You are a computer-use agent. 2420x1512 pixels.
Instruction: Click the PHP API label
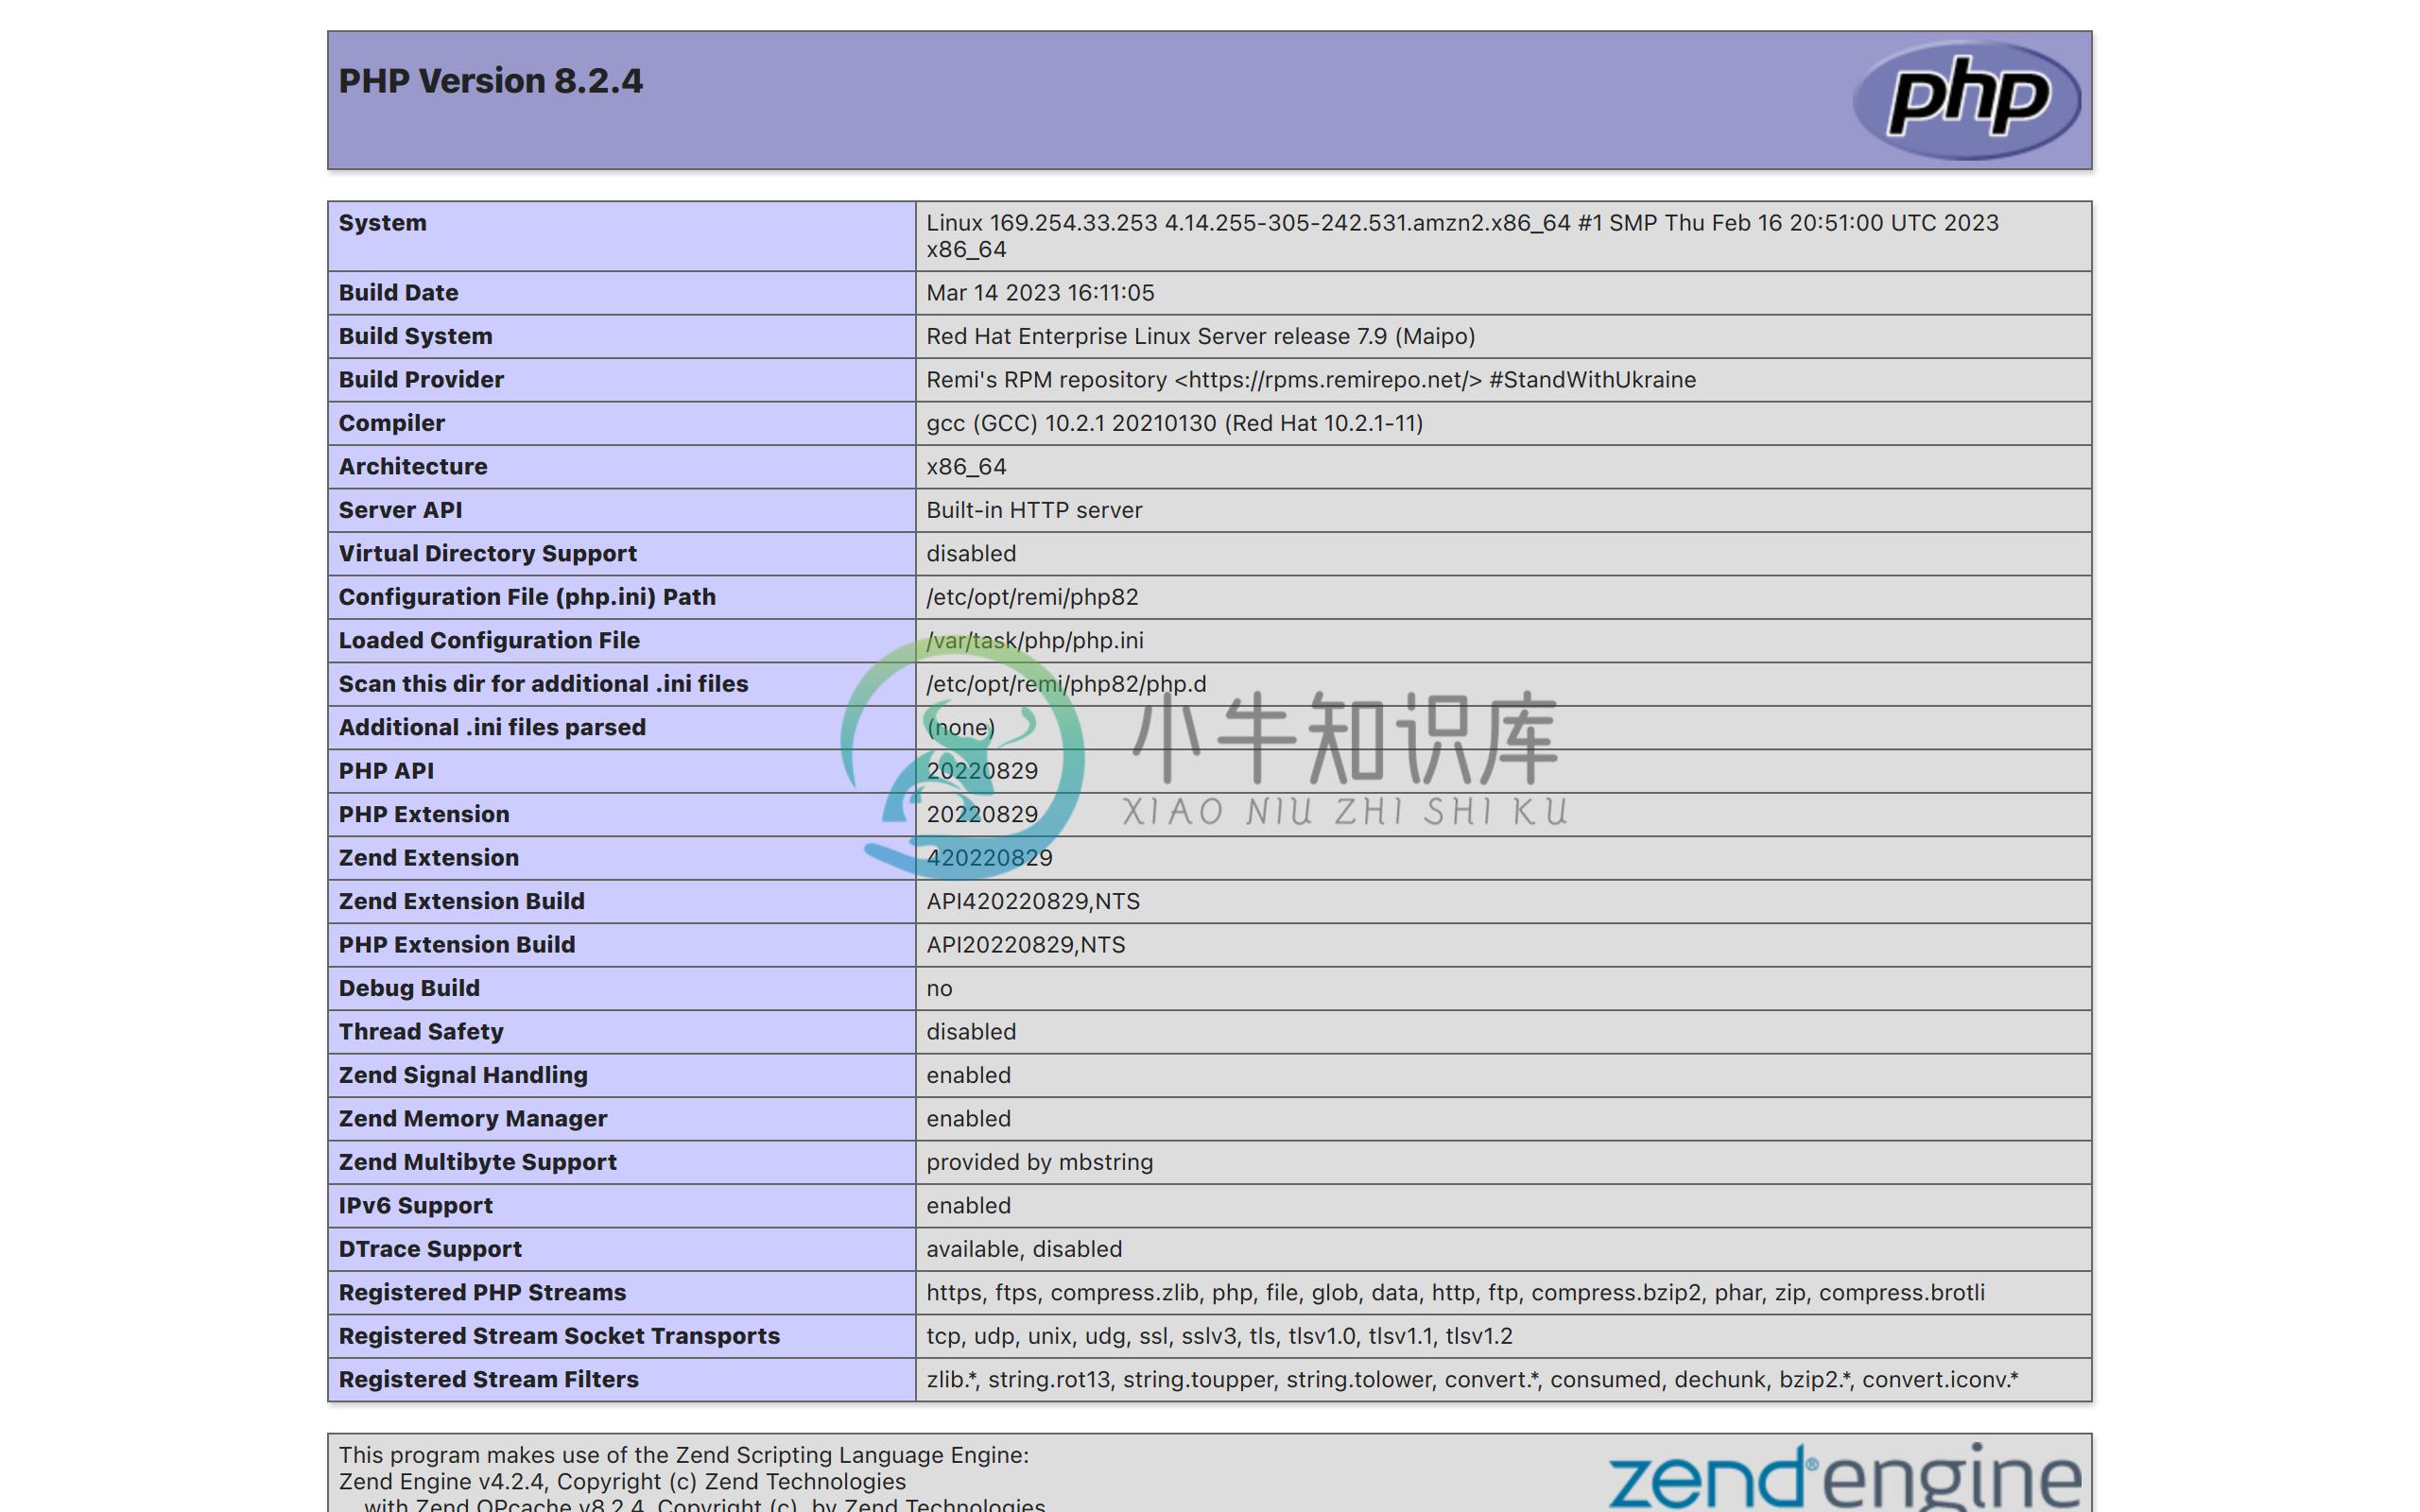pyautogui.click(x=386, y=771)
